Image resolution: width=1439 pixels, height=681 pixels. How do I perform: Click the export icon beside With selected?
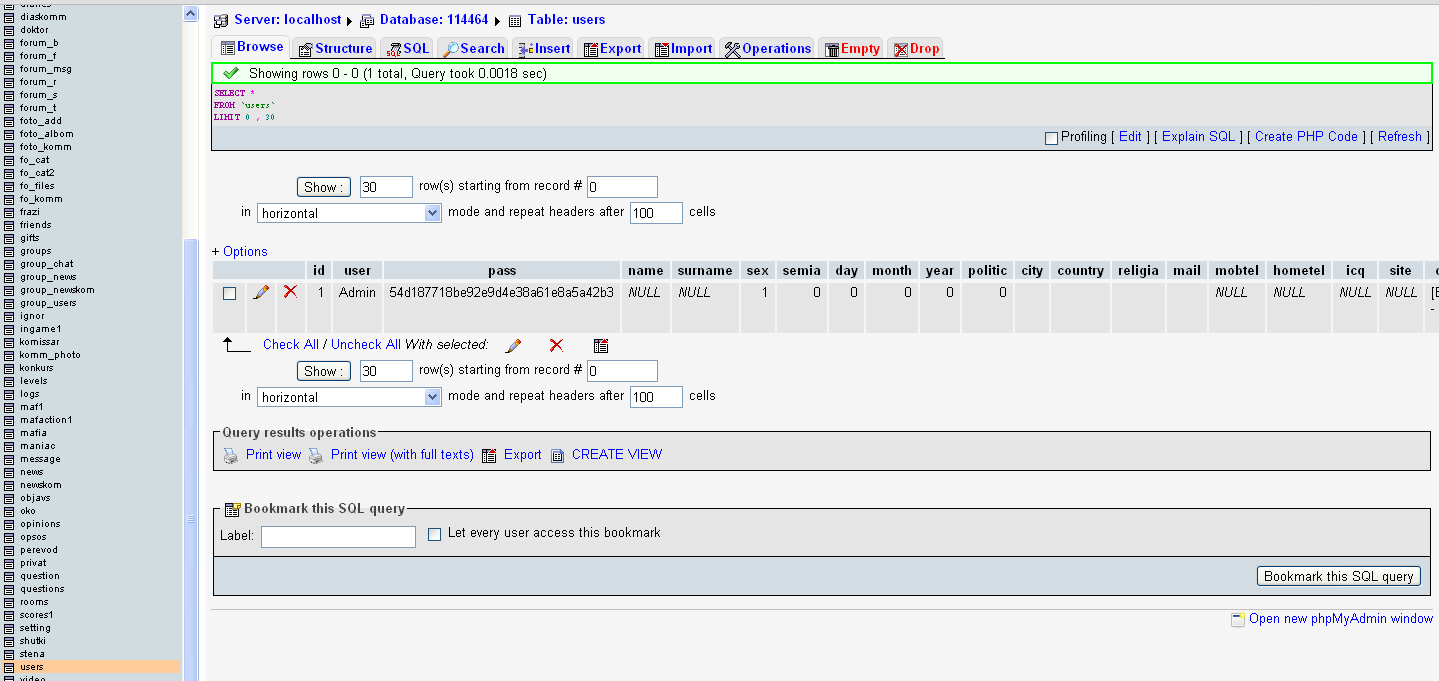(x=600, y=346)
